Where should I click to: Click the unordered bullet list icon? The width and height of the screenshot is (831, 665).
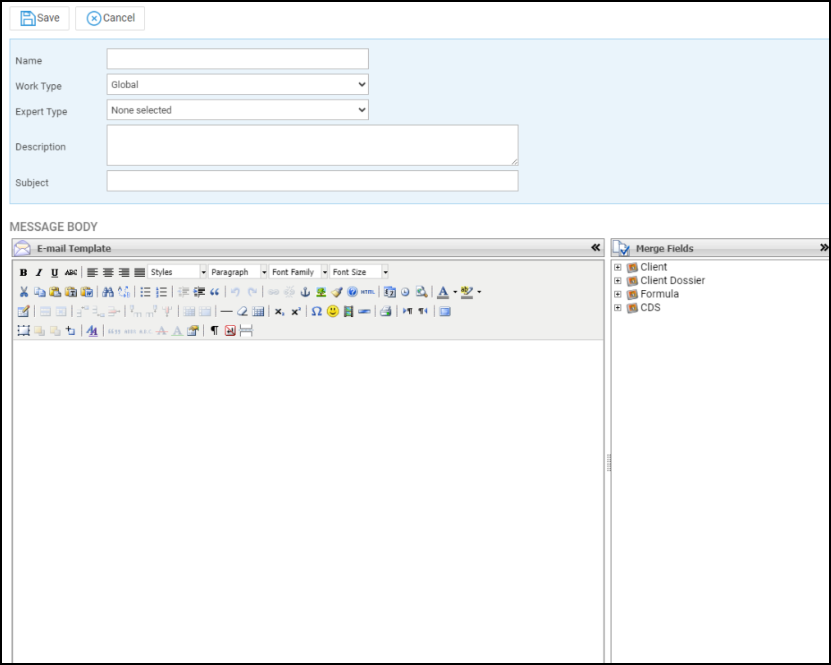click(x=145, y=292)
